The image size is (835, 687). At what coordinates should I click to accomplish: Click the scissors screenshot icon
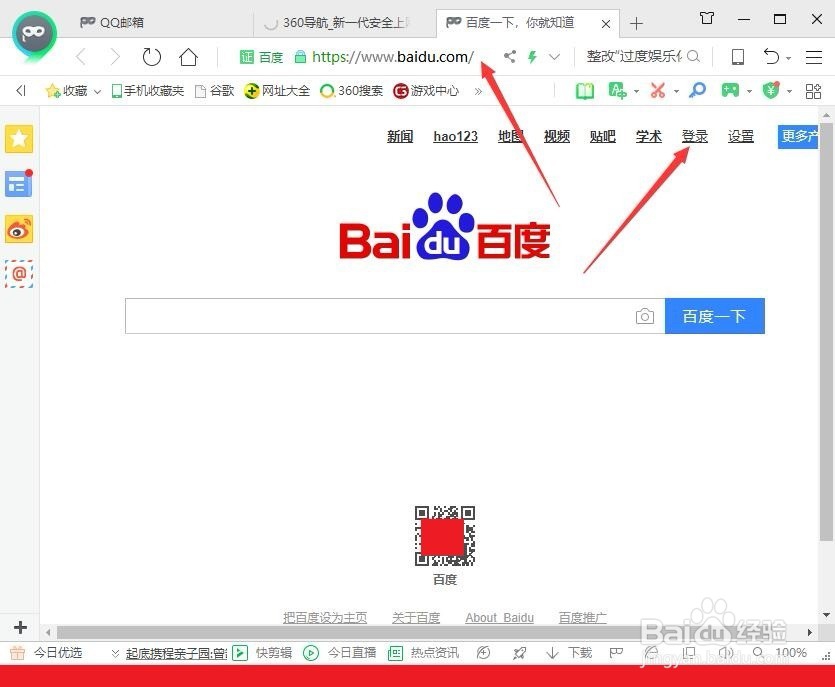(658, 91)
